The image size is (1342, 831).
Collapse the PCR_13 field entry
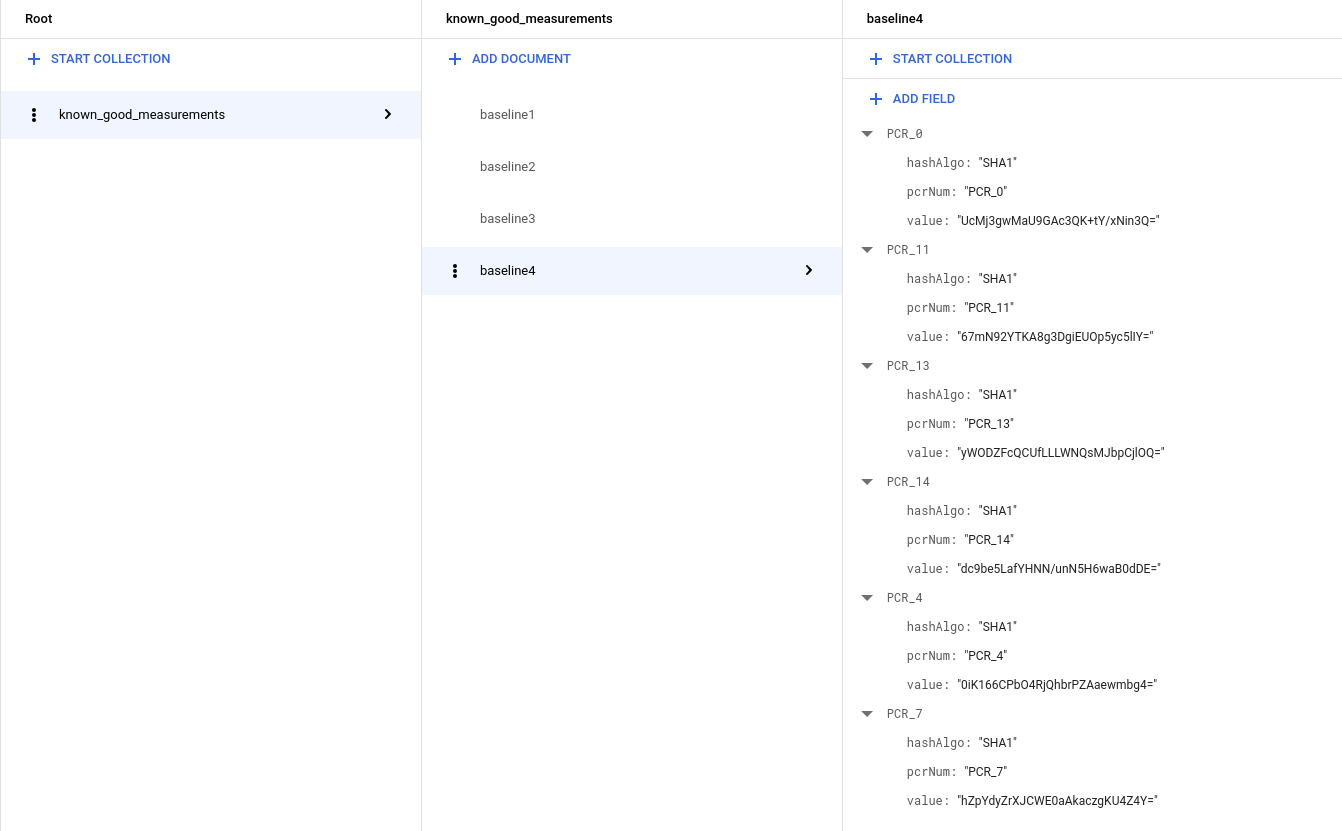866,366
